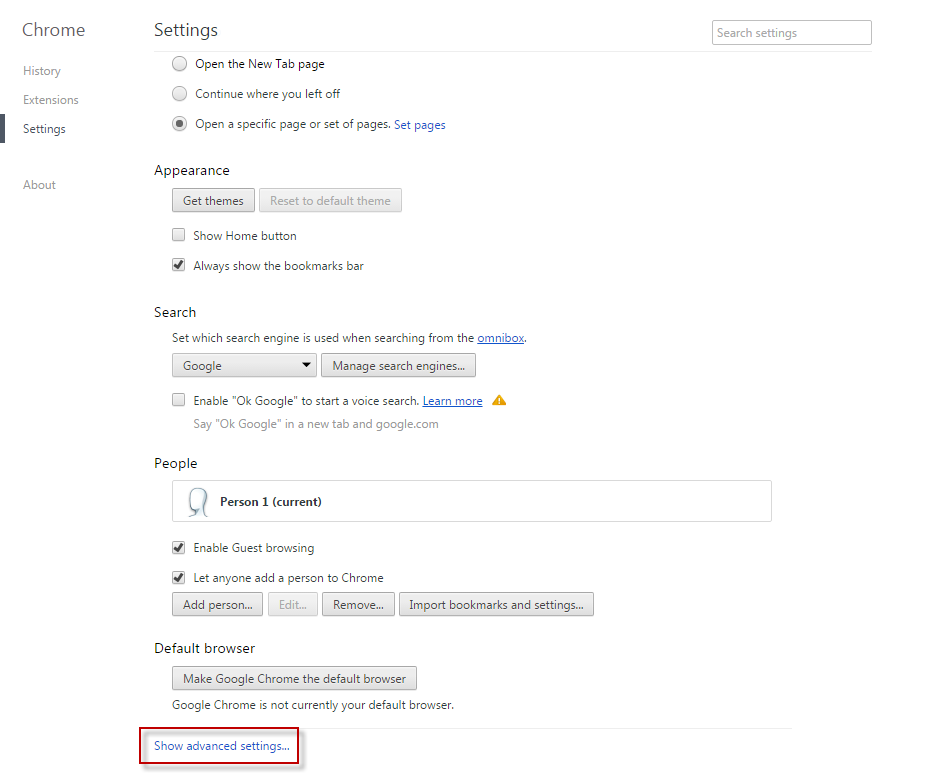Open the Set pages link
The image size is (936, 773).
(x=420, y=125)
